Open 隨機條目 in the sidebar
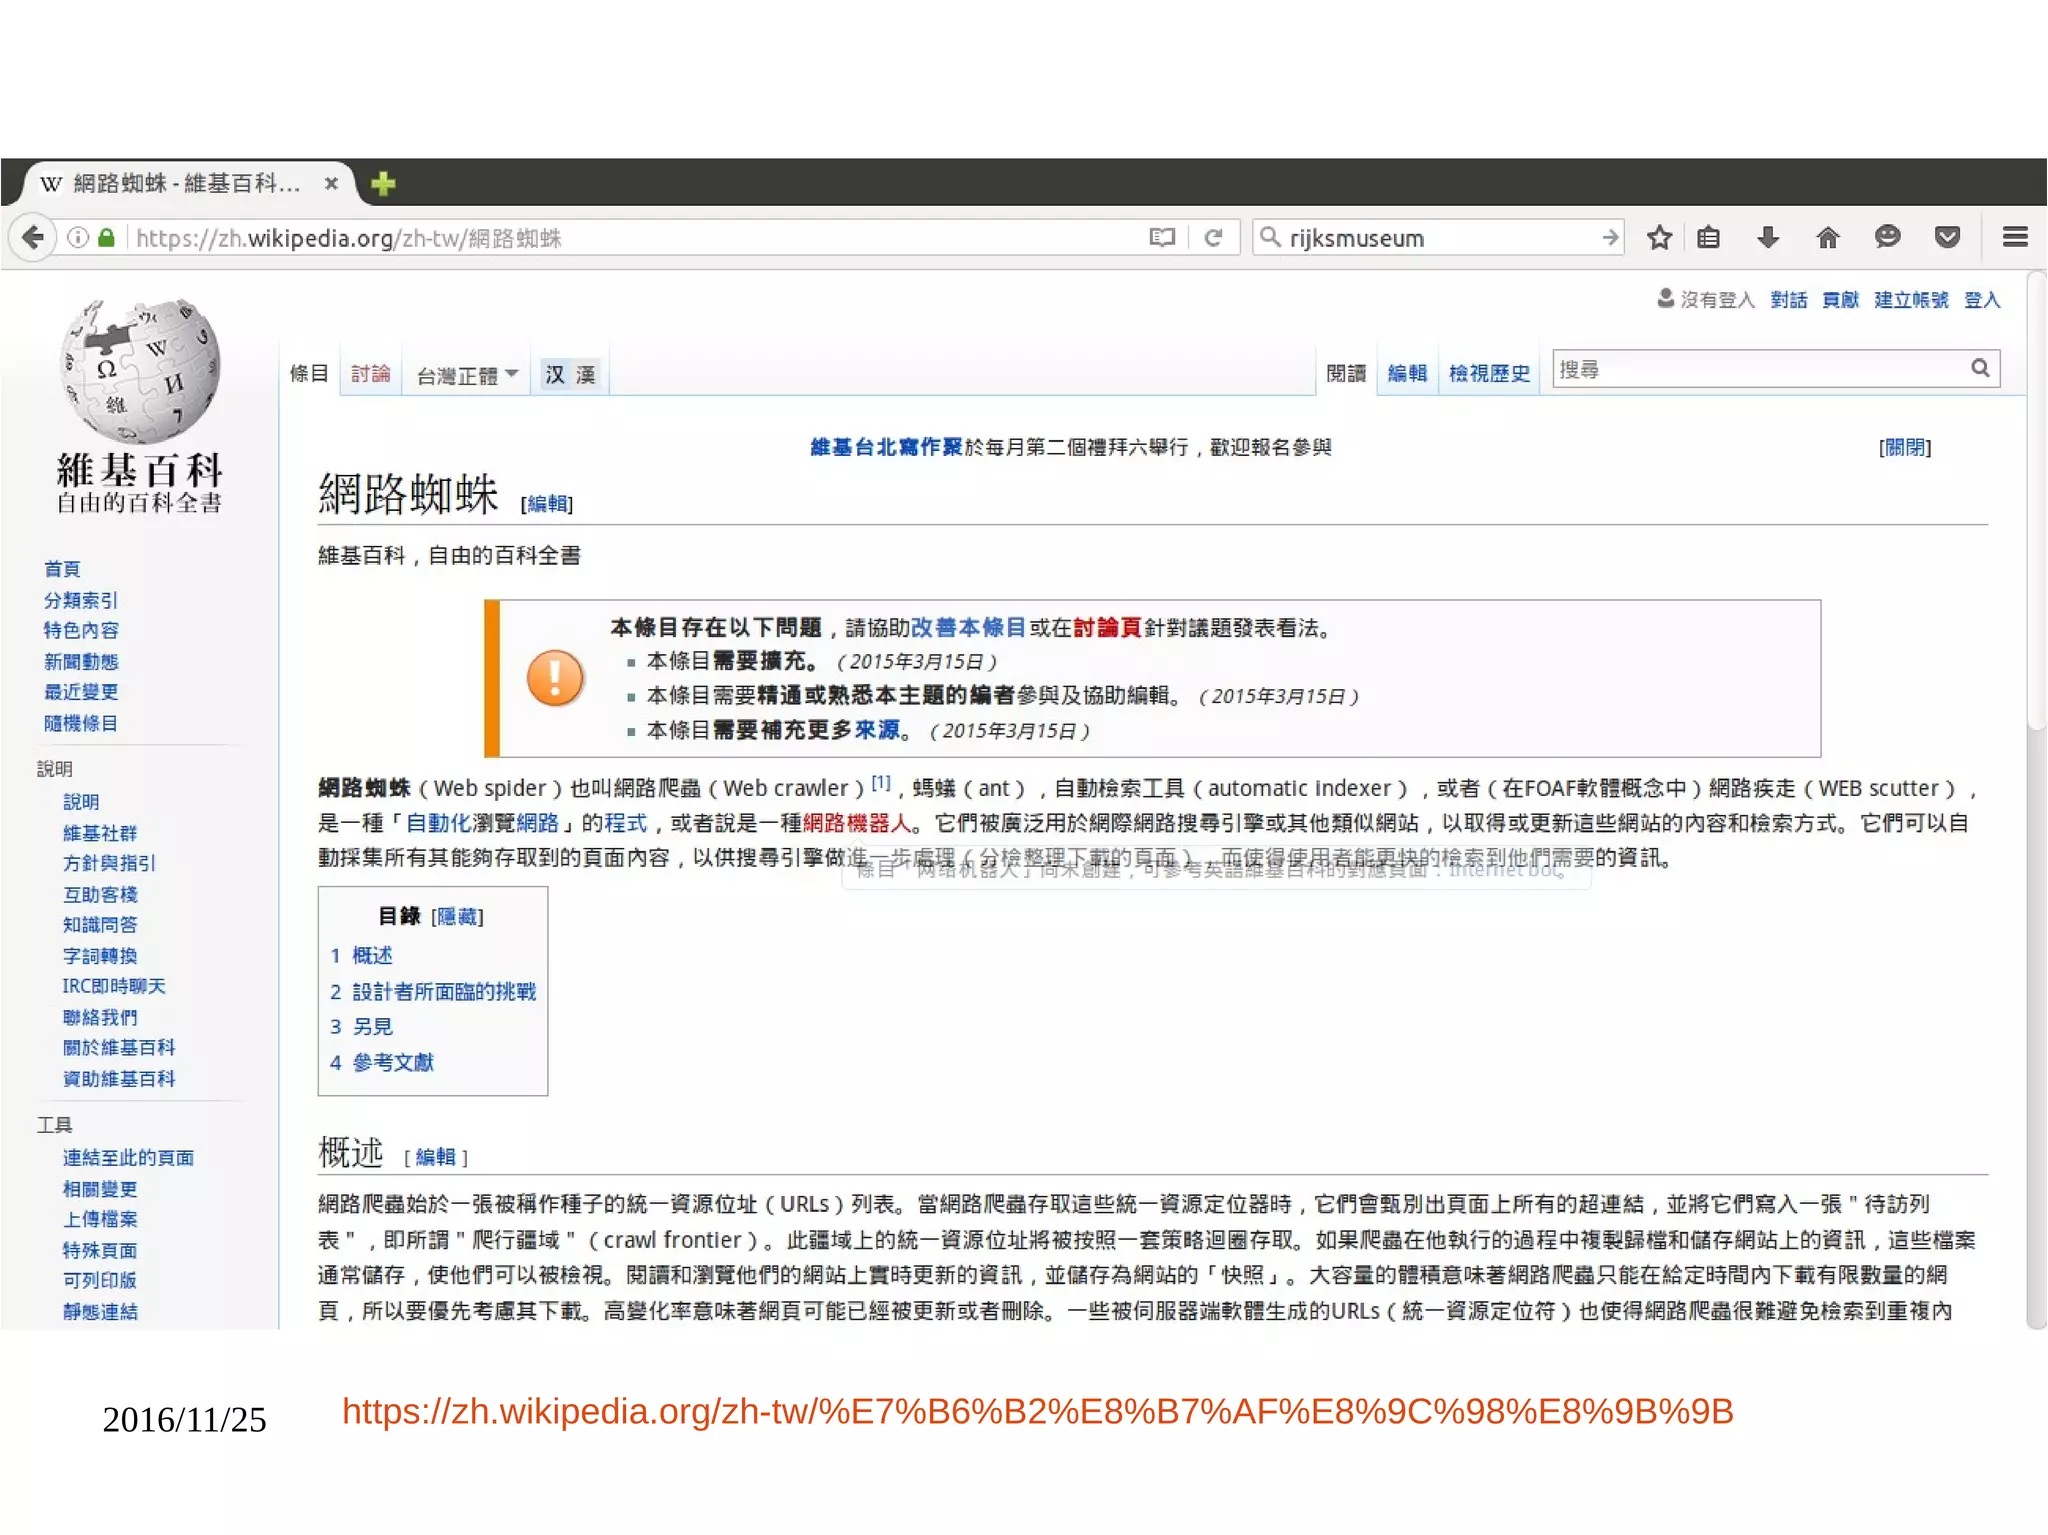2048x1535 pixels. pyautogui.click(x=81, y=724)
